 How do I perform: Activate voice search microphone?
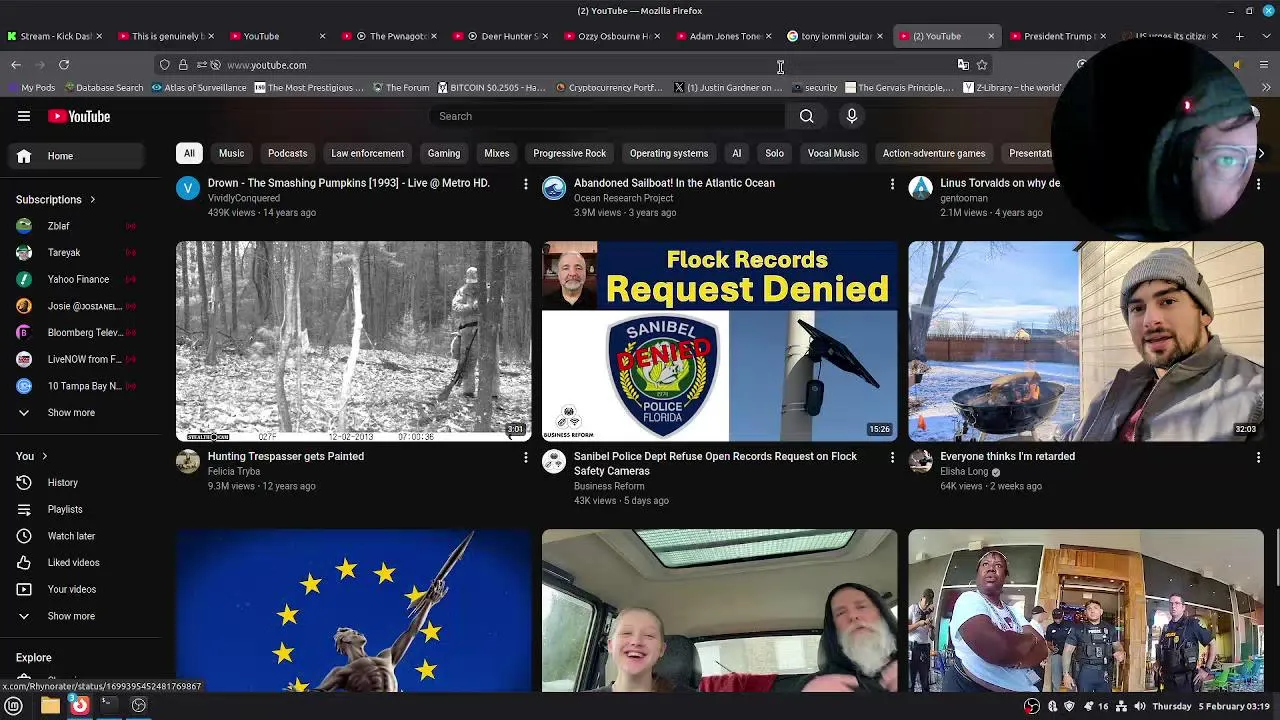(x=852, y=116)
